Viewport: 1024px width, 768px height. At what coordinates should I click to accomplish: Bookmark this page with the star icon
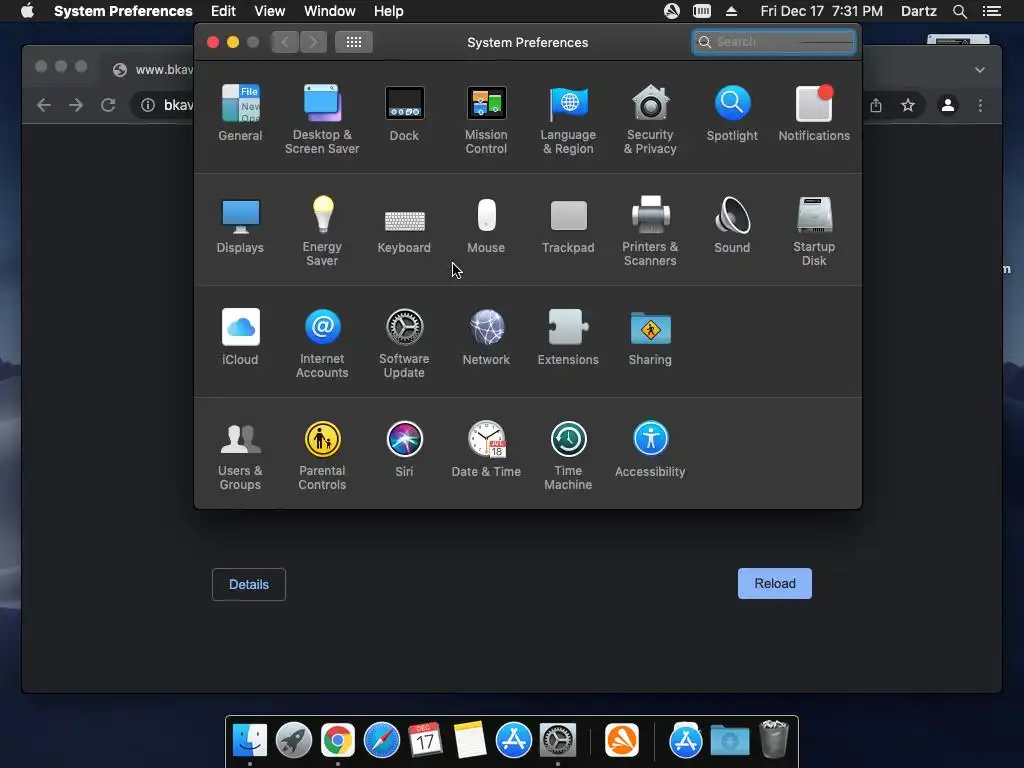click(x=908, y=105)
